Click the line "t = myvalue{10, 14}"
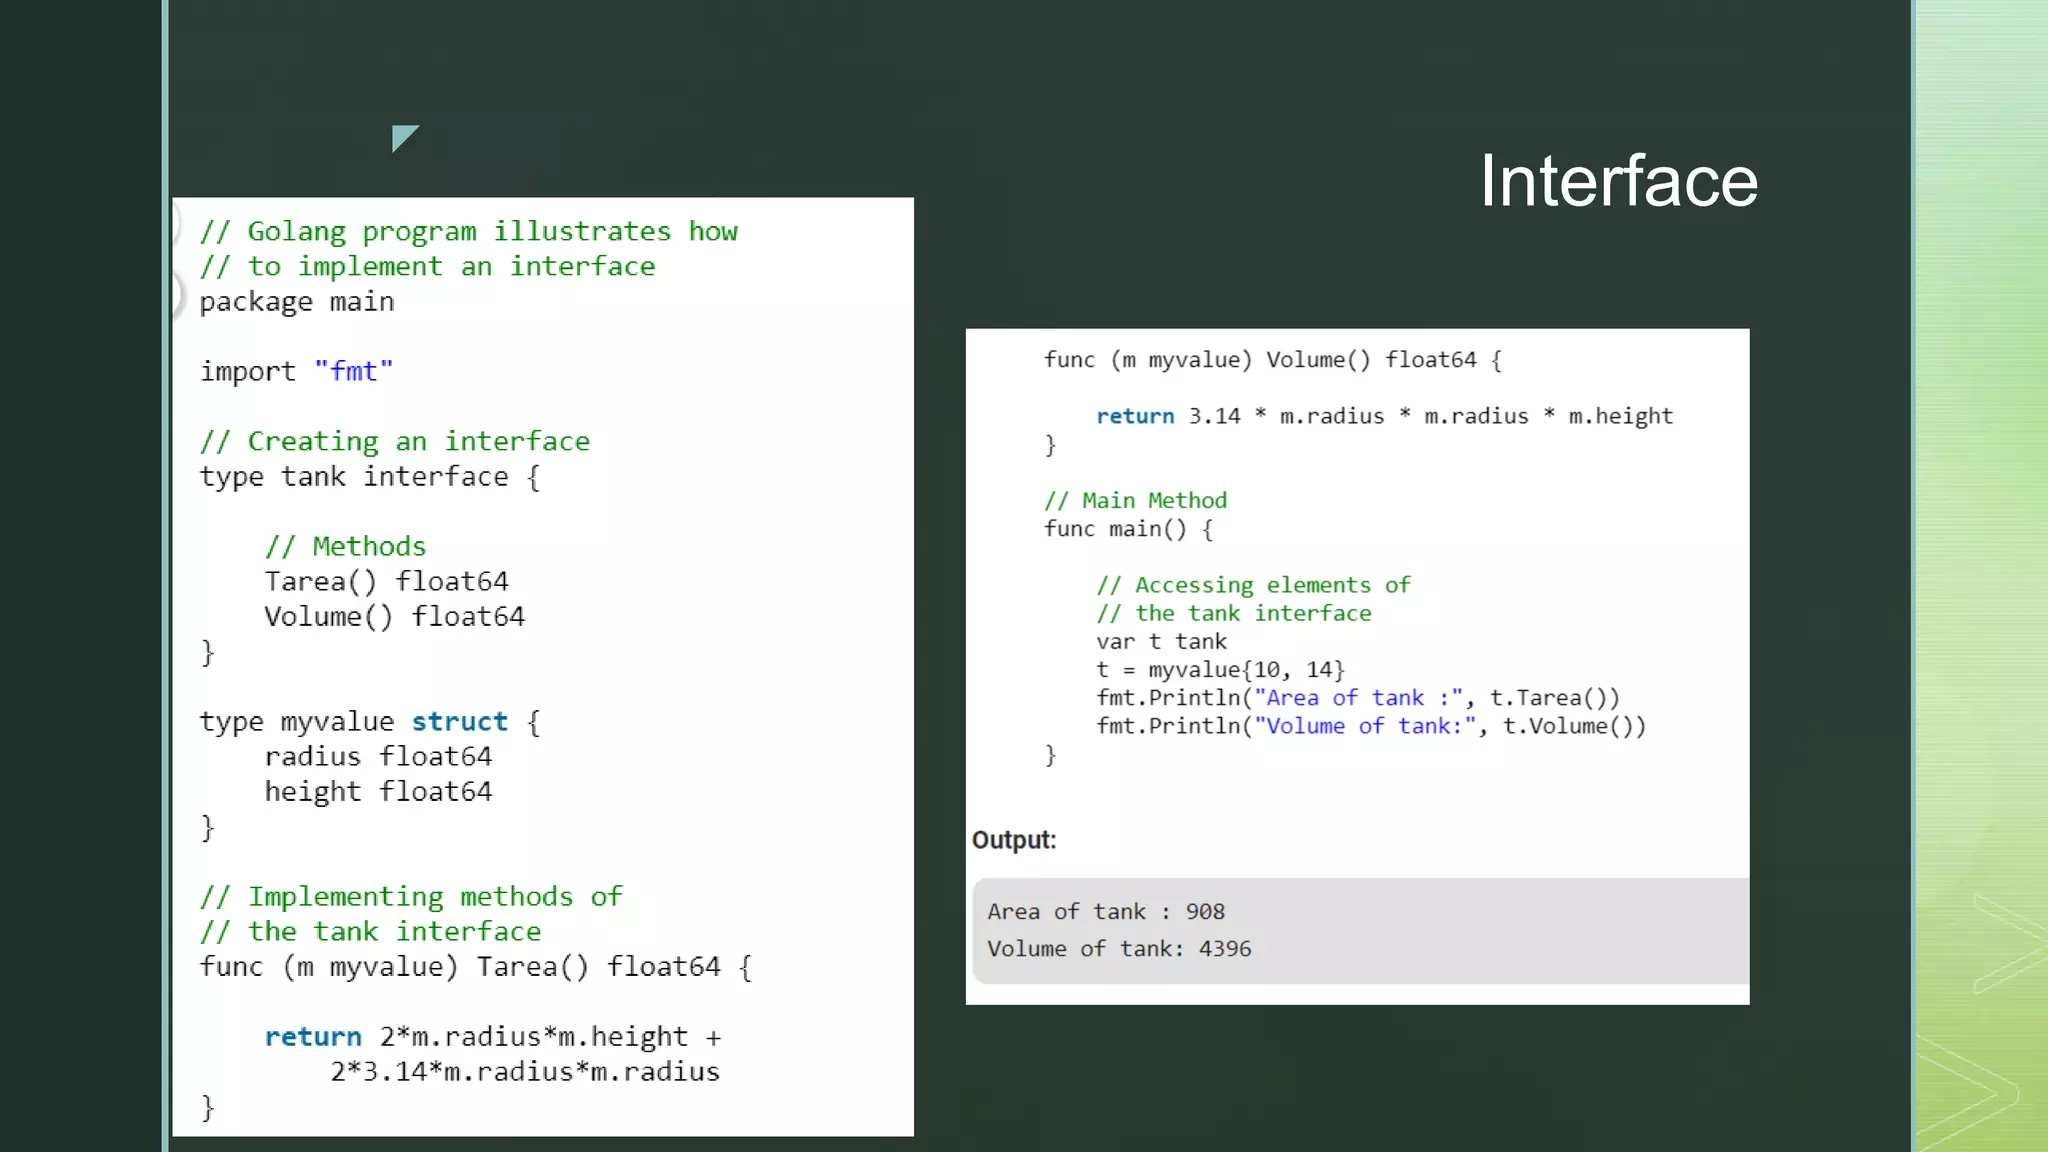The width and height of the screenshot is (2048, 1152). (x=1221, y=670)
